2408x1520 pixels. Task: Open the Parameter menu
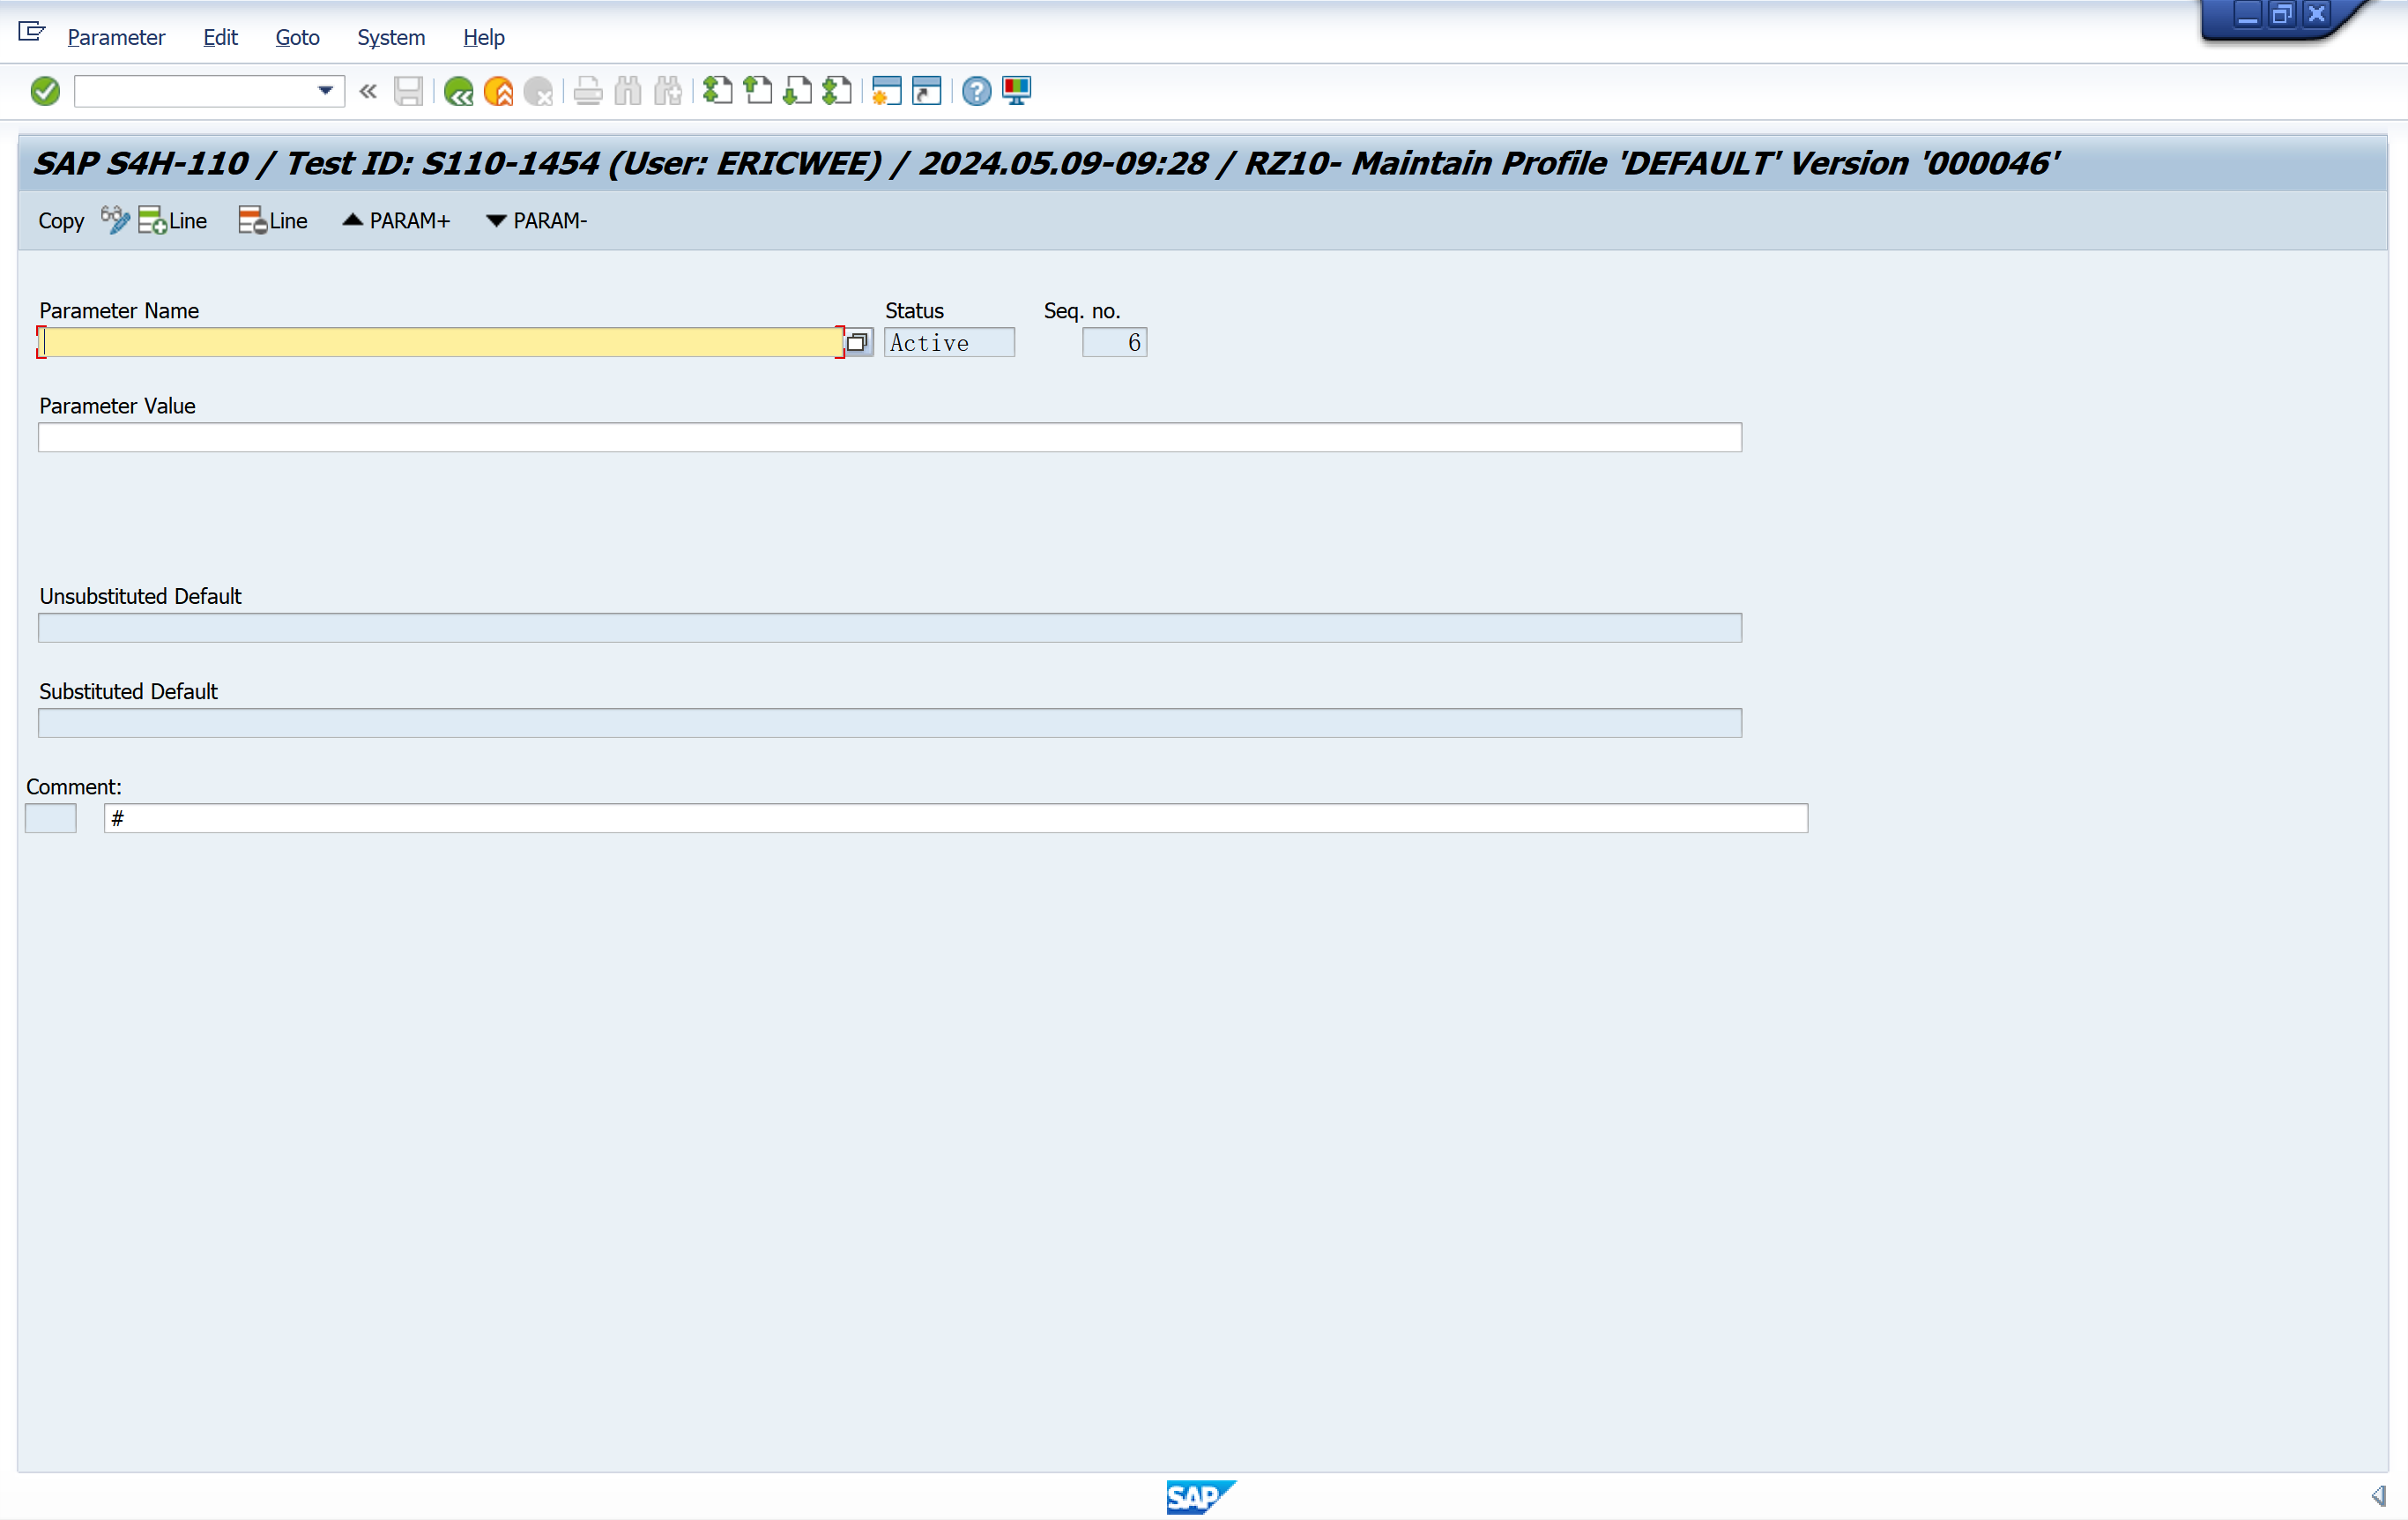(x=116, y=37)
